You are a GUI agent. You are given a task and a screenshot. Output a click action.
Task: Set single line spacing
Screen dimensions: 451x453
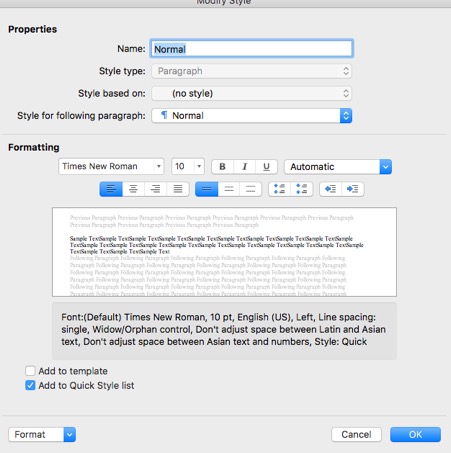coord(207,189)
